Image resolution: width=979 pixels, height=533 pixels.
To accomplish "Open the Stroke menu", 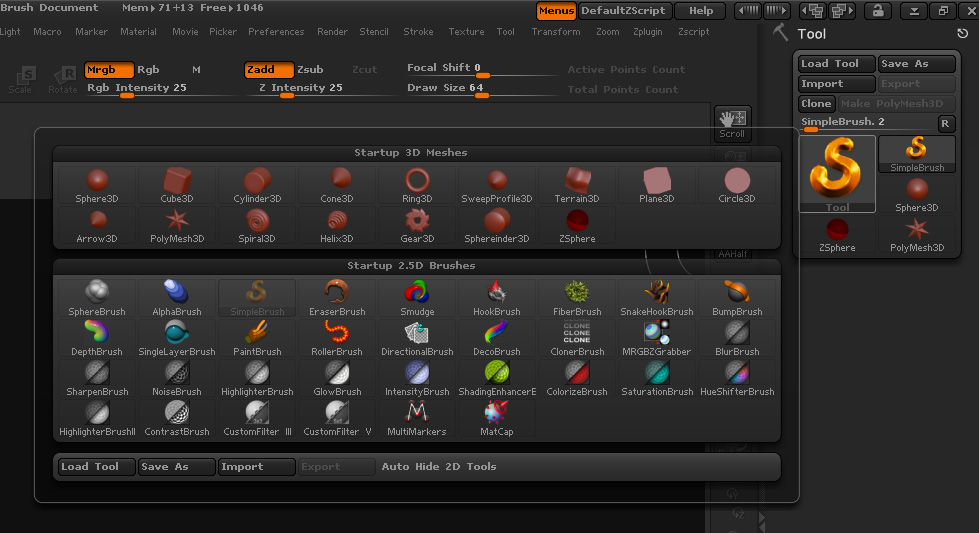I will pos(418,31).
